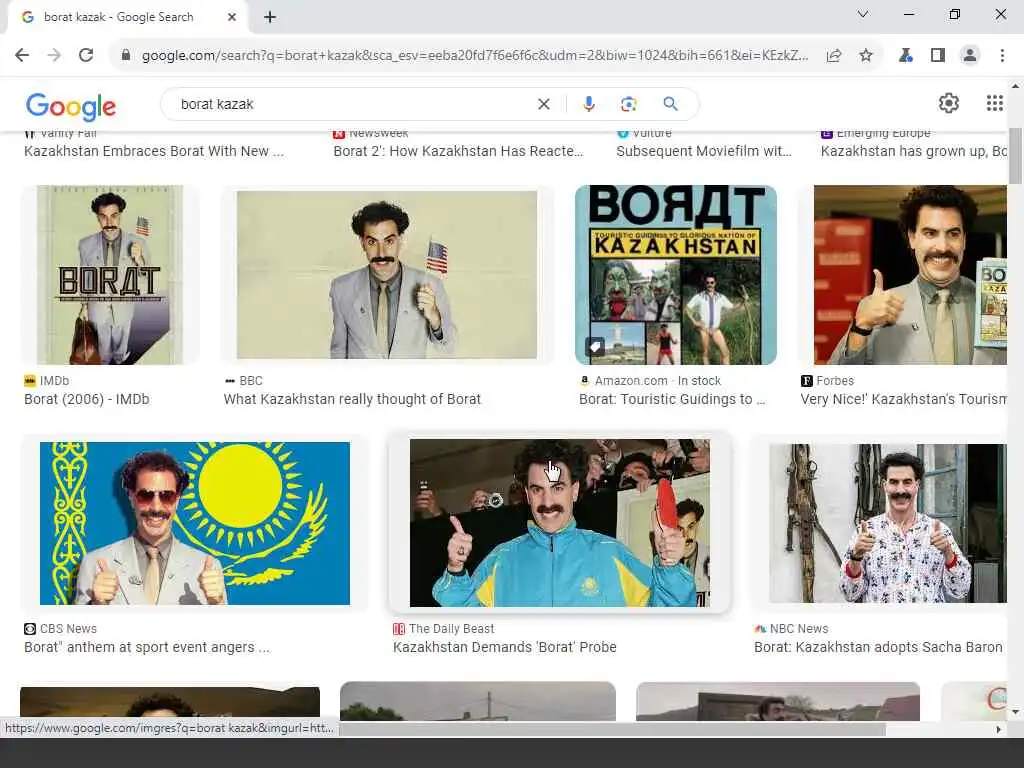The image size is (1024, 768).
Task: Open the Google apps grid
Action: click(x=994, y=103)
